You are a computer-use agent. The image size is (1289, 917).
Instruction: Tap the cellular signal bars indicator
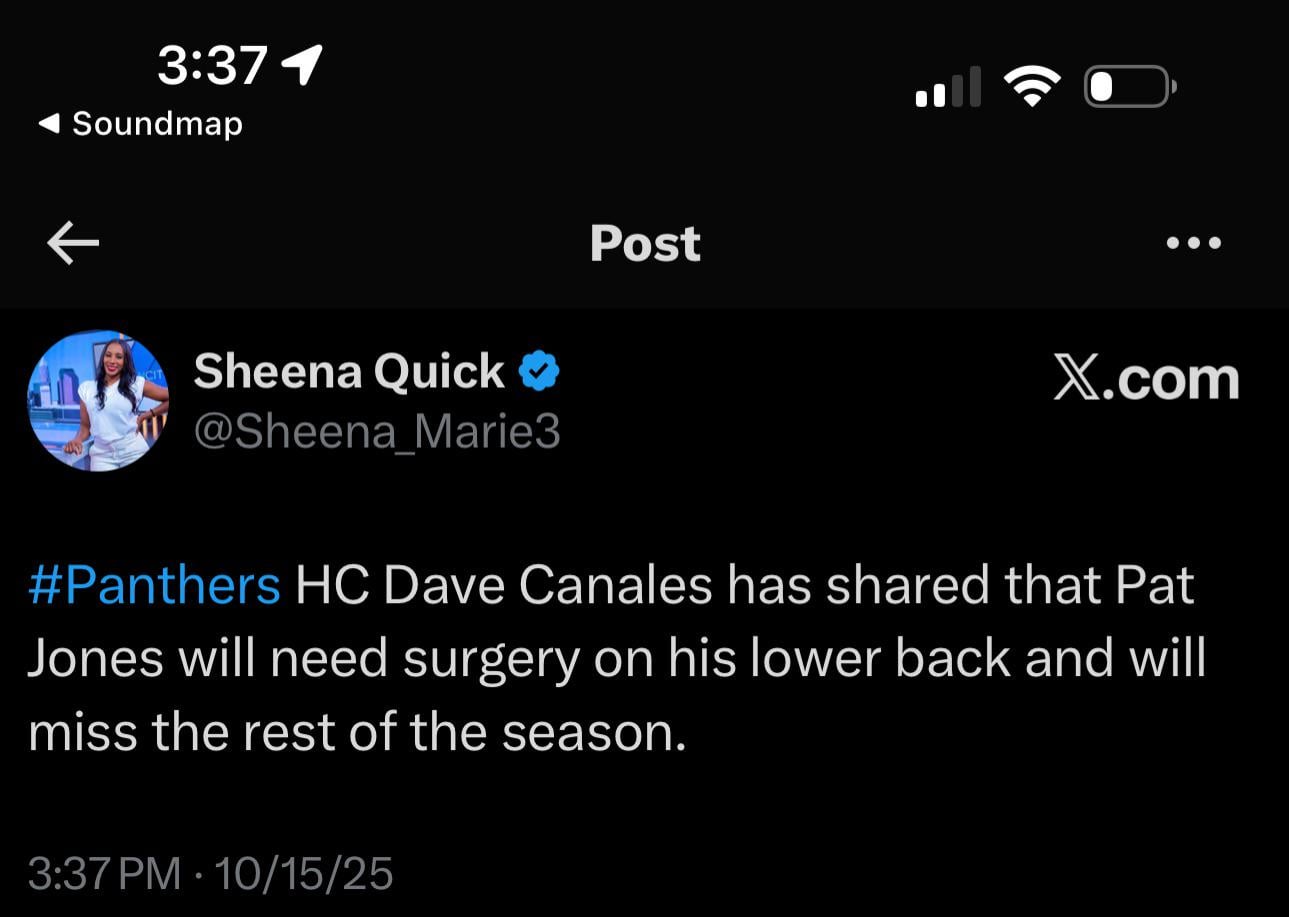945,87
